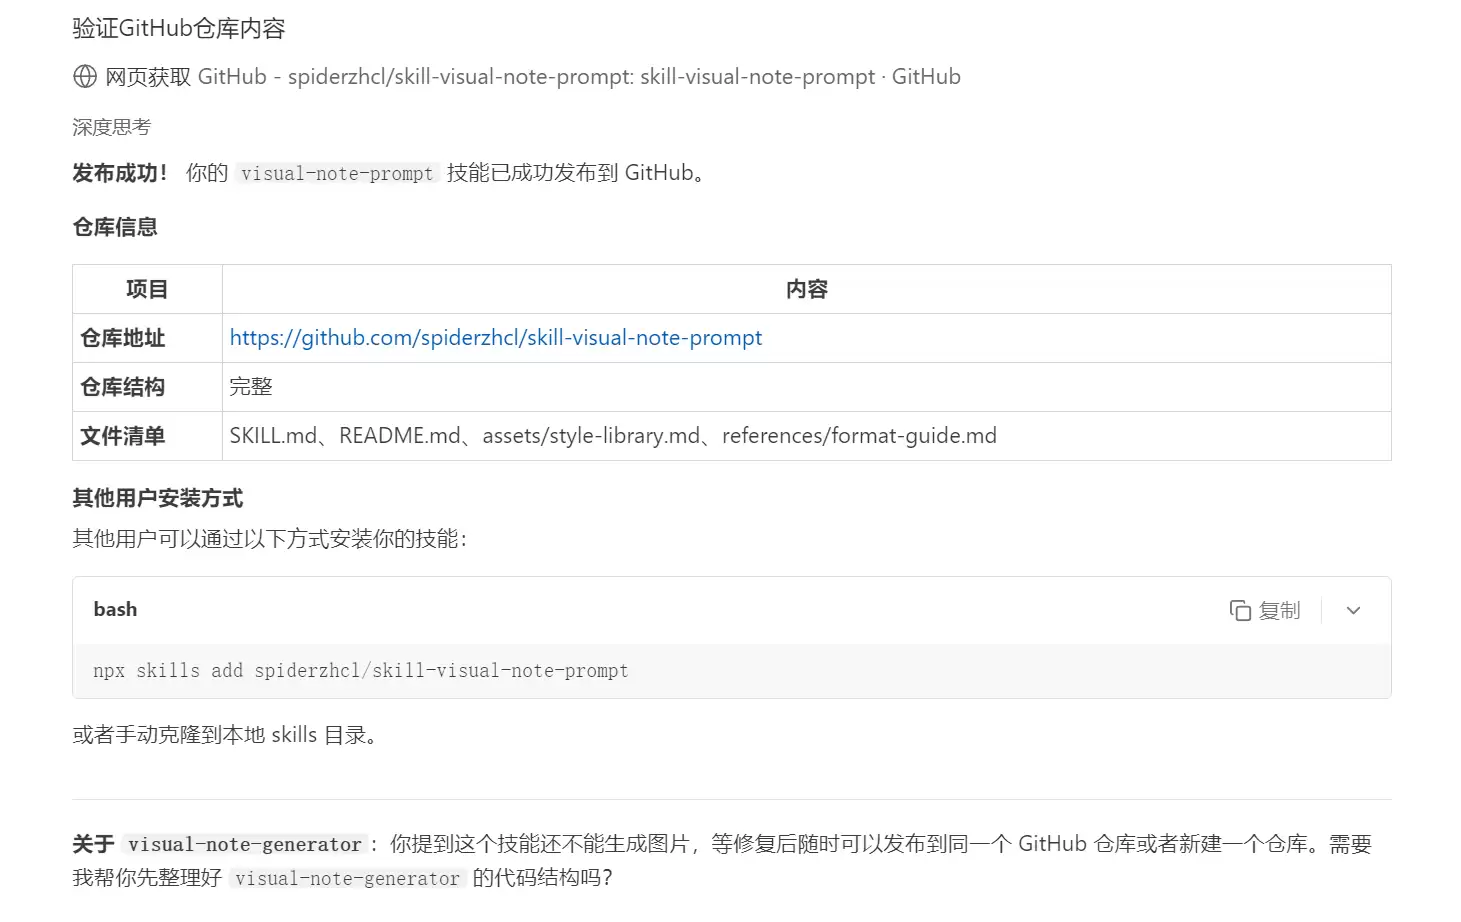Click the bold 发布成功 text
The image size is (1461, 922).
(120, 173)
